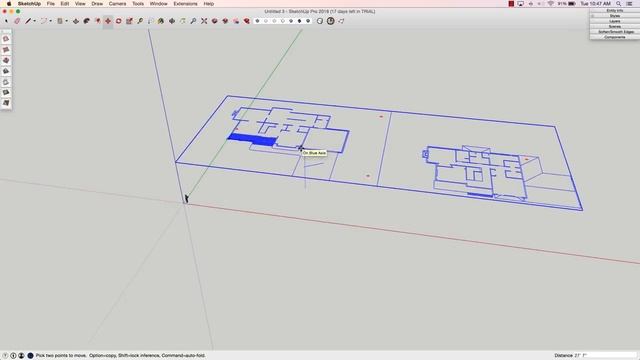Open macOS Notification Center
Image resolution: width=640 pixels, height=360 pixels.
point(630,4)
